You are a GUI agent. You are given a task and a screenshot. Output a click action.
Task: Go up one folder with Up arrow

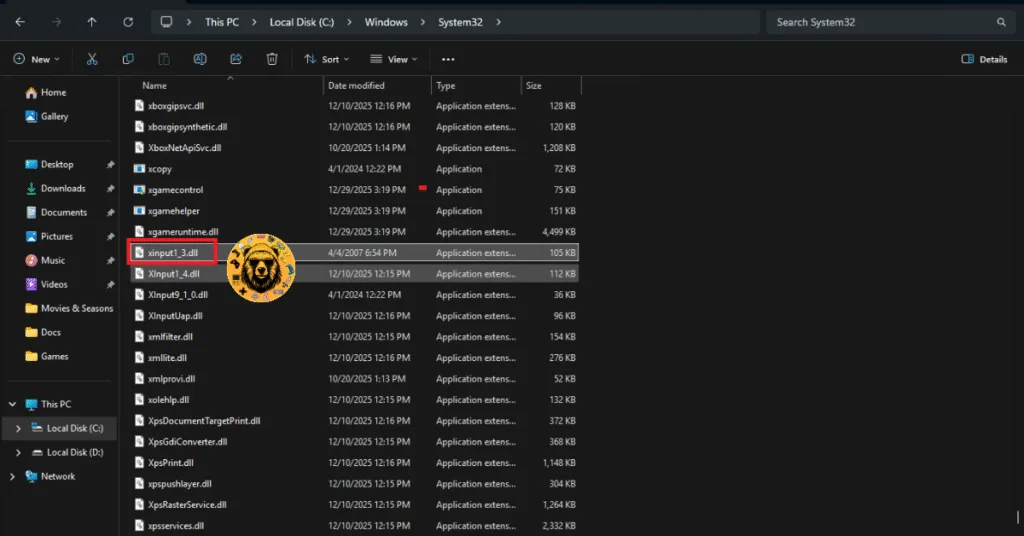[x=92, y=22]
